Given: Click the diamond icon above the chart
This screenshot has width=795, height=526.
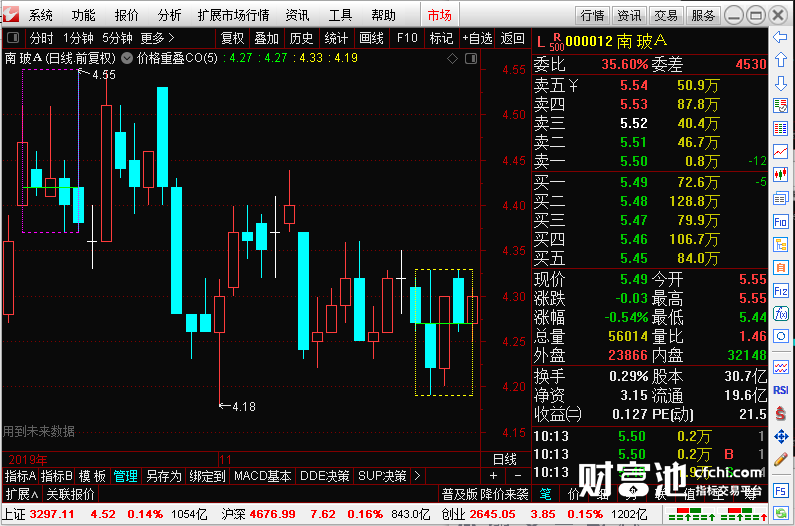Looking at the screenshot, I should click(452, 59).
